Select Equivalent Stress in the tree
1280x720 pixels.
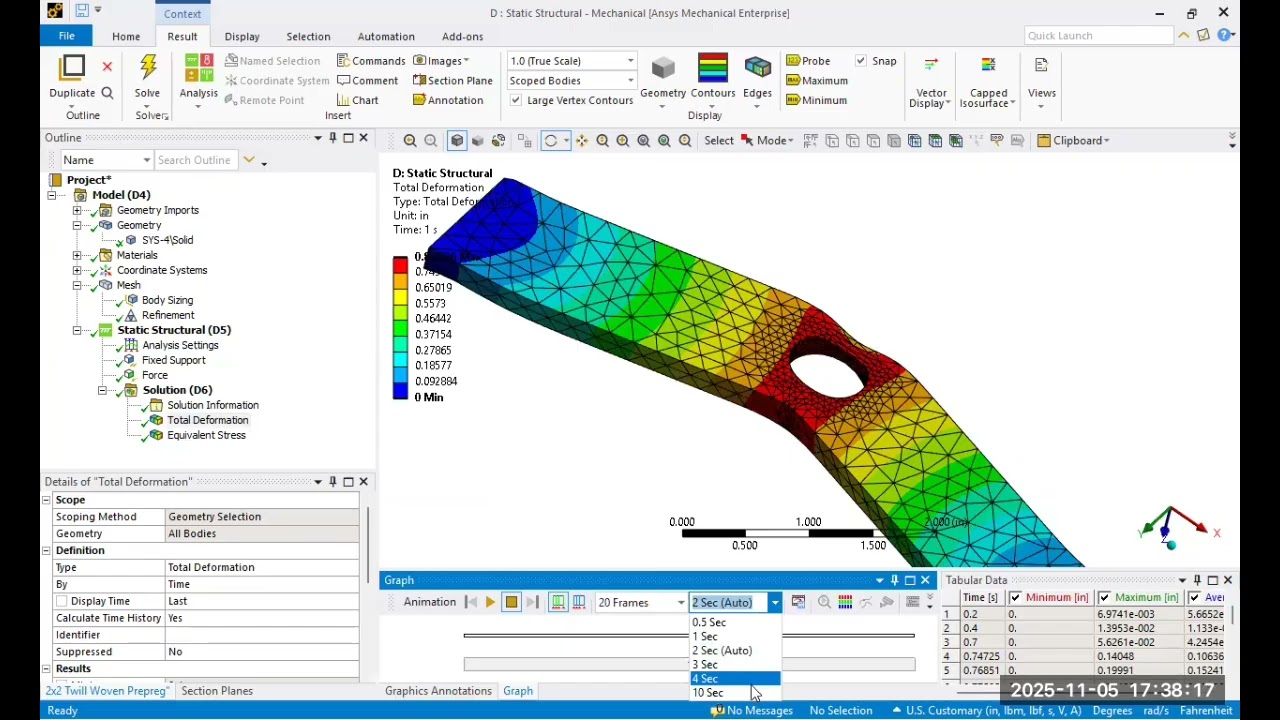pos(206,435)
